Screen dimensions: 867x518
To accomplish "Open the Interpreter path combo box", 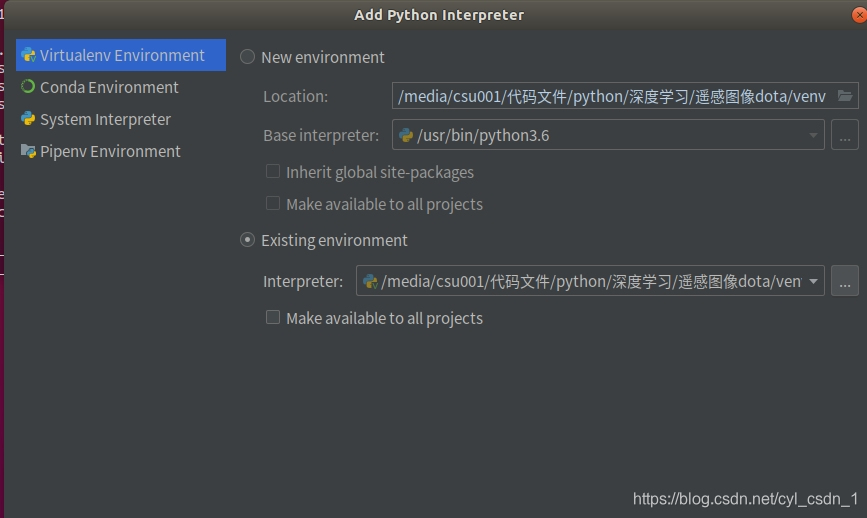I will coord(590,281).
